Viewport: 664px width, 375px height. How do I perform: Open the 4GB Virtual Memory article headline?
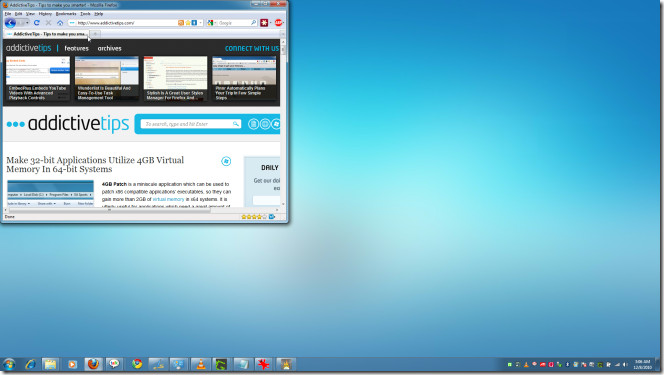[95, 165]
